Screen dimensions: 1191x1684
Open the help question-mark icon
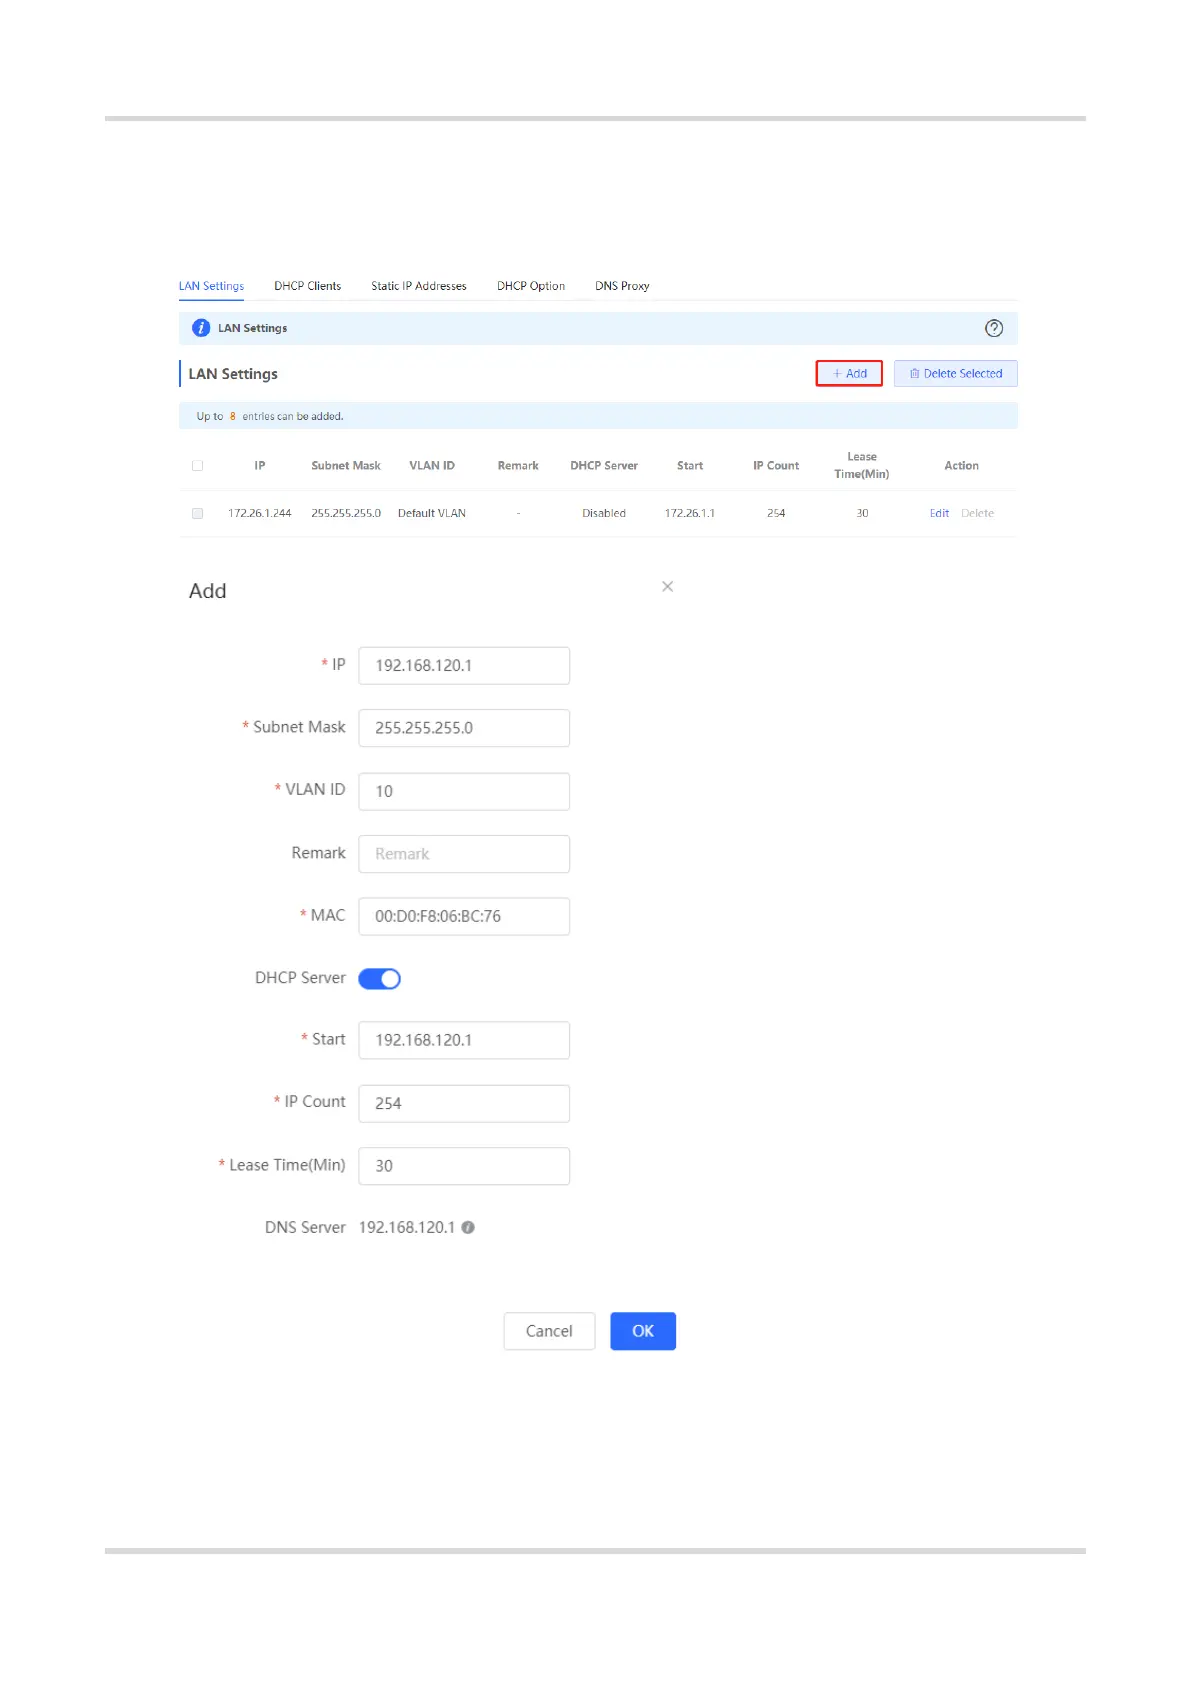coord(994,328)
